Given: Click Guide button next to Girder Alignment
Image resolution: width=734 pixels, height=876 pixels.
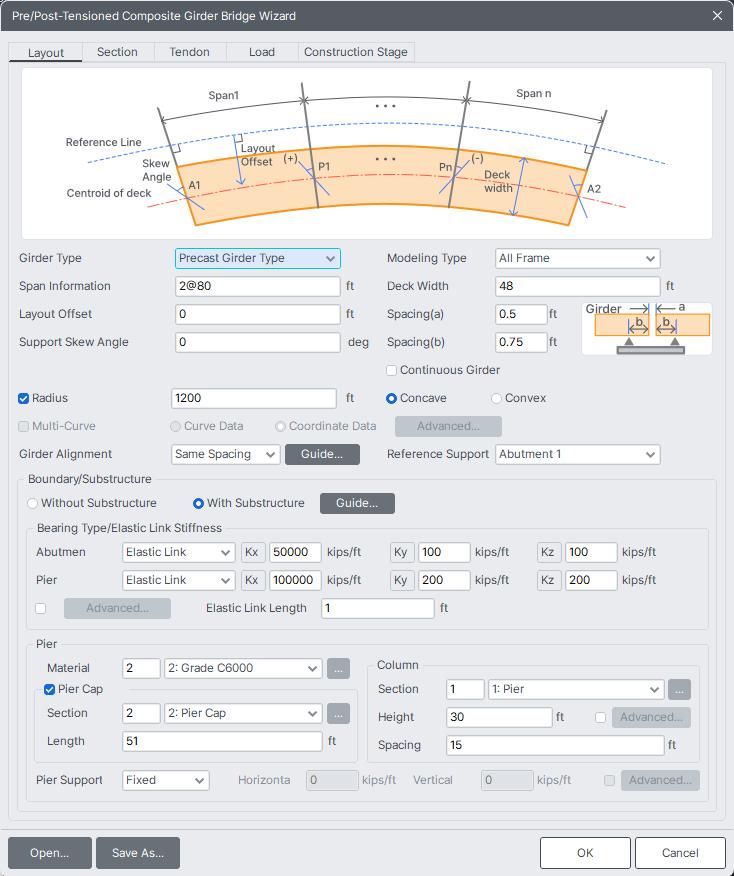Looking at the screenshot, I should (322, 454).
